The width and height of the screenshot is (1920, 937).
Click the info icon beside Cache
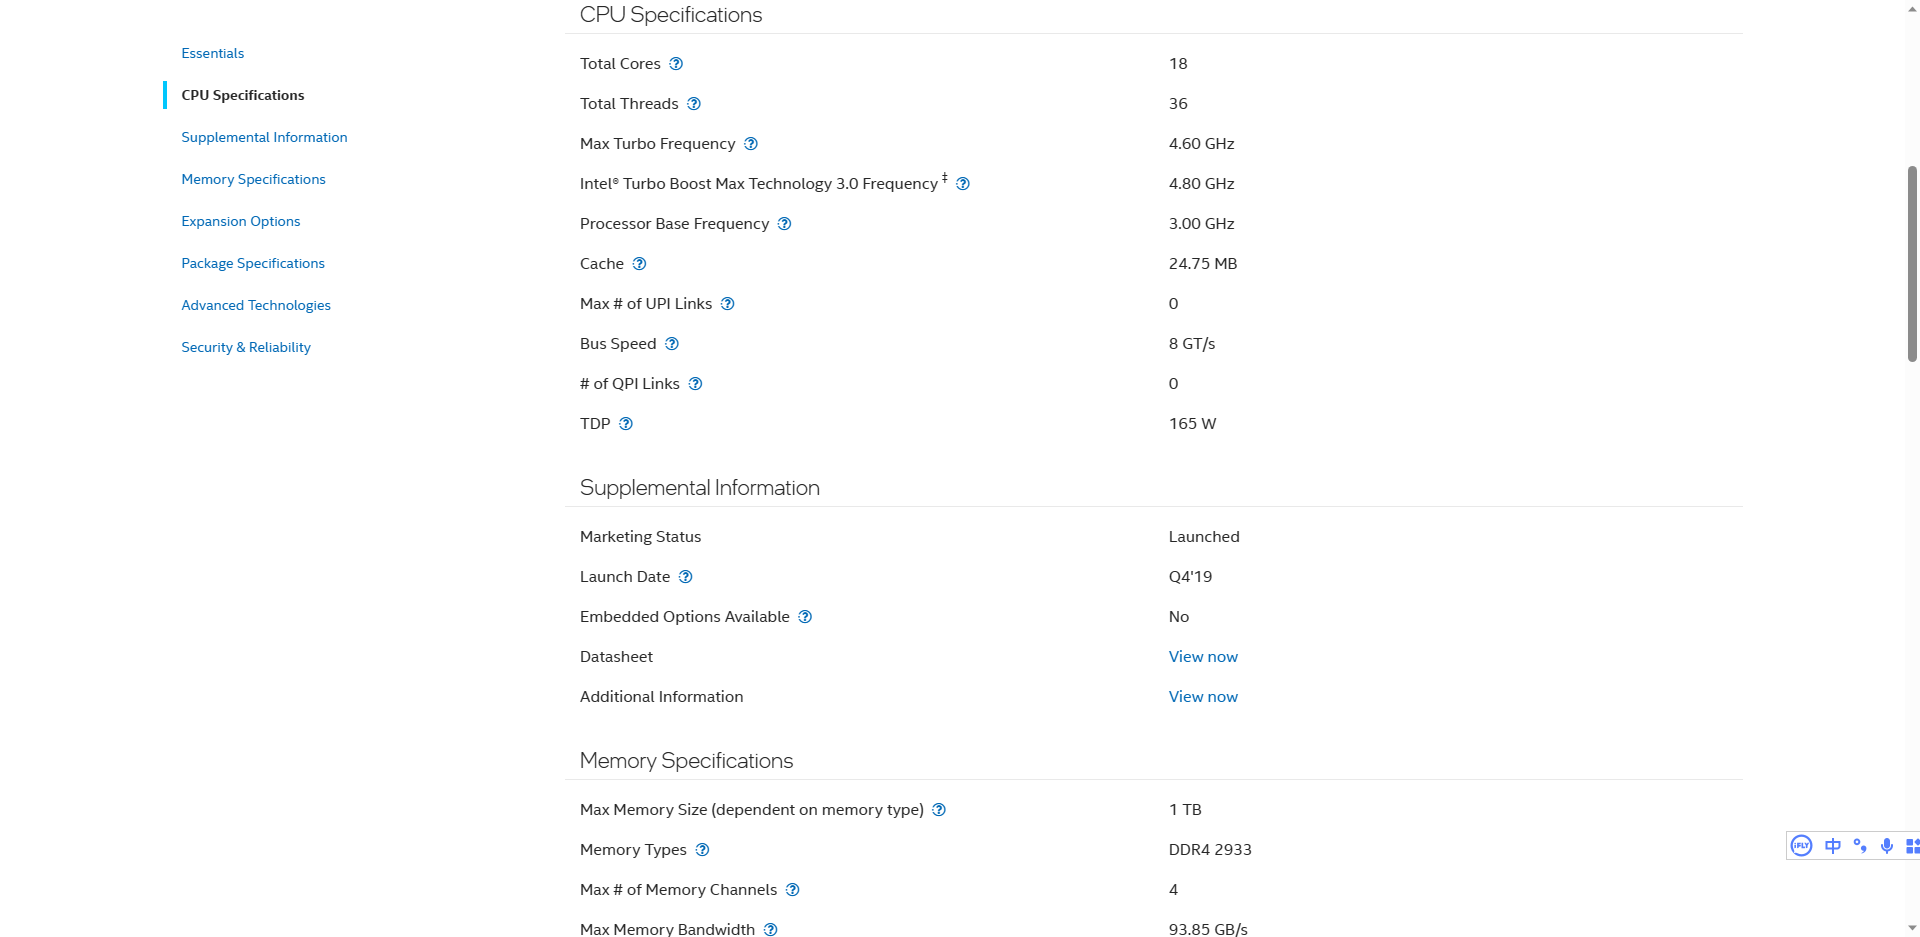click(x=639, y=264)
